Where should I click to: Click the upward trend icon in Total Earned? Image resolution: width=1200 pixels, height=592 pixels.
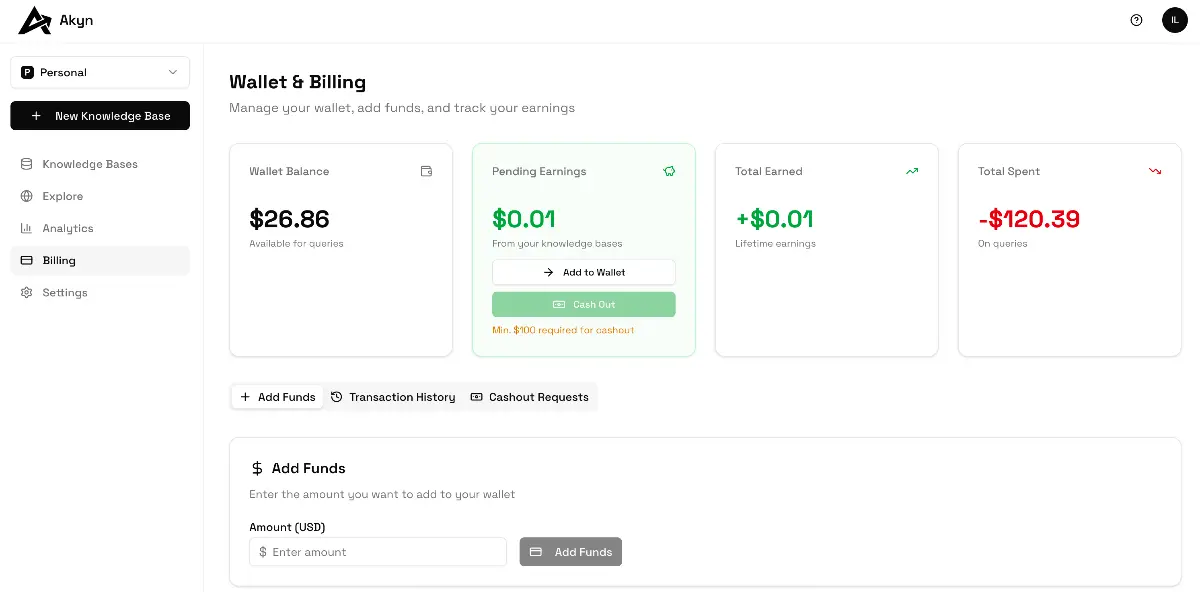point(912,171)
